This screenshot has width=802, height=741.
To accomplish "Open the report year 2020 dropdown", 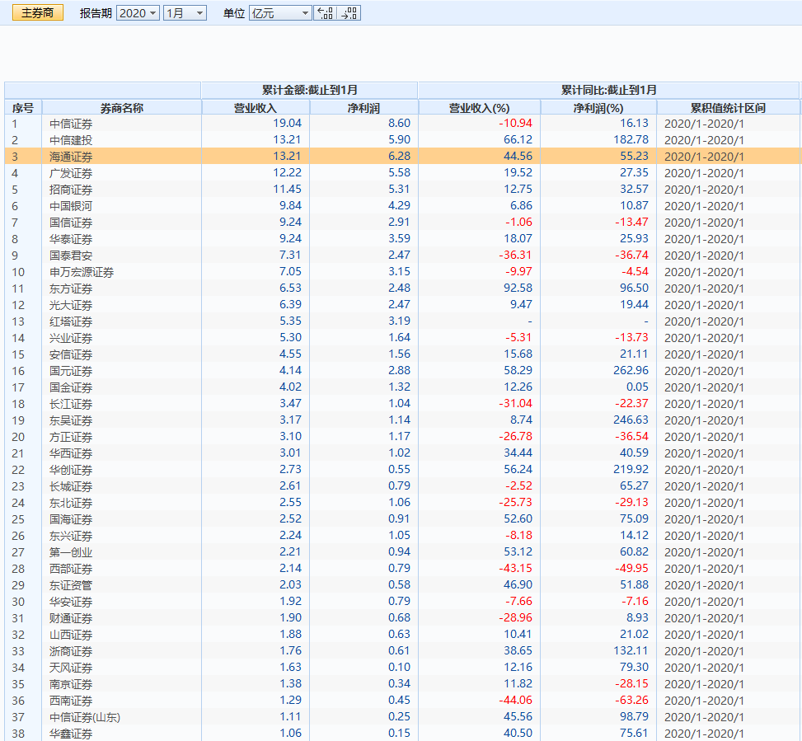I will pyautogui.click(x=138, y=13).
